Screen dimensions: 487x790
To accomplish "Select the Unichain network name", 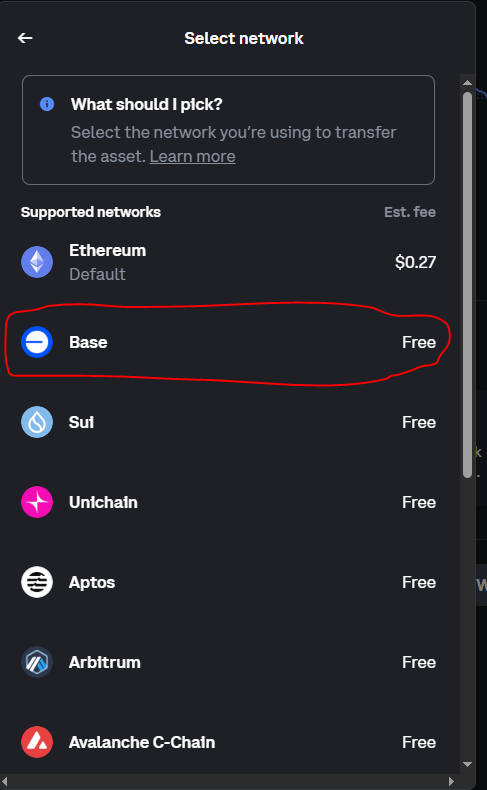I will [x=103, y=502].
